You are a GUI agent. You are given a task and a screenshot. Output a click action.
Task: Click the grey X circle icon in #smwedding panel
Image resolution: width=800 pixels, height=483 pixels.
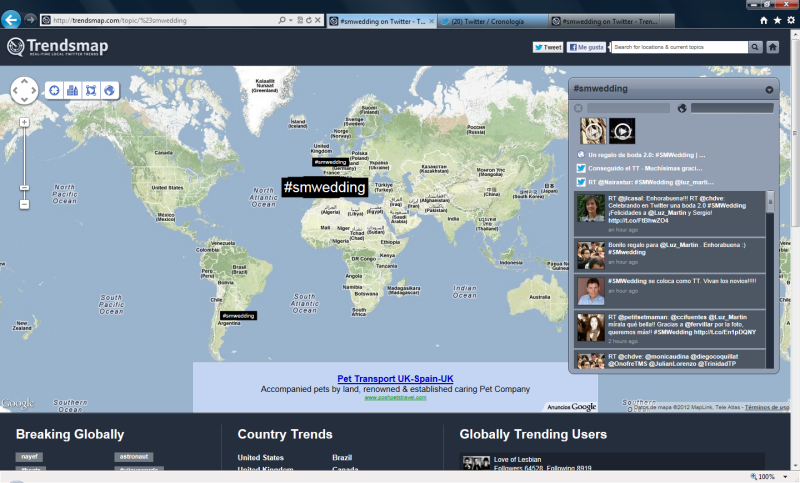(x=578, y=108)
